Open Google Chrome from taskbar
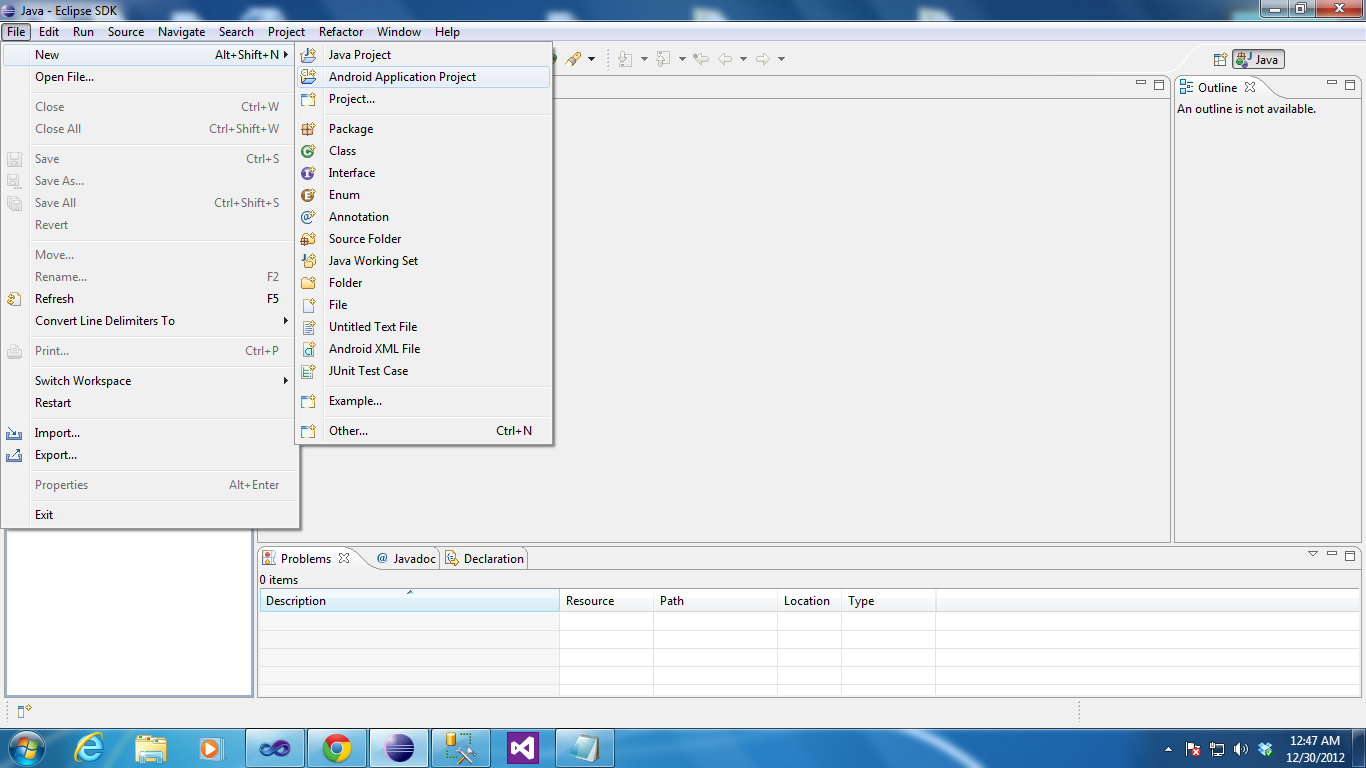 [x=336, y=748]
